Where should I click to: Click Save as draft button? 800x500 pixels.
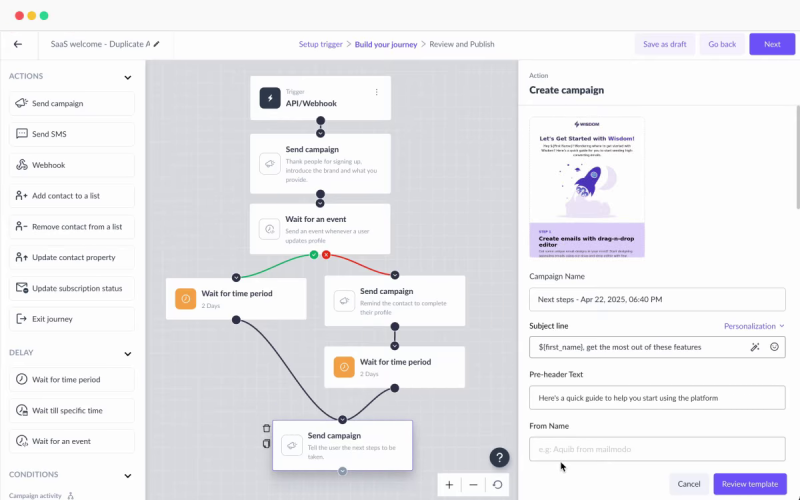tap(664, 44)
